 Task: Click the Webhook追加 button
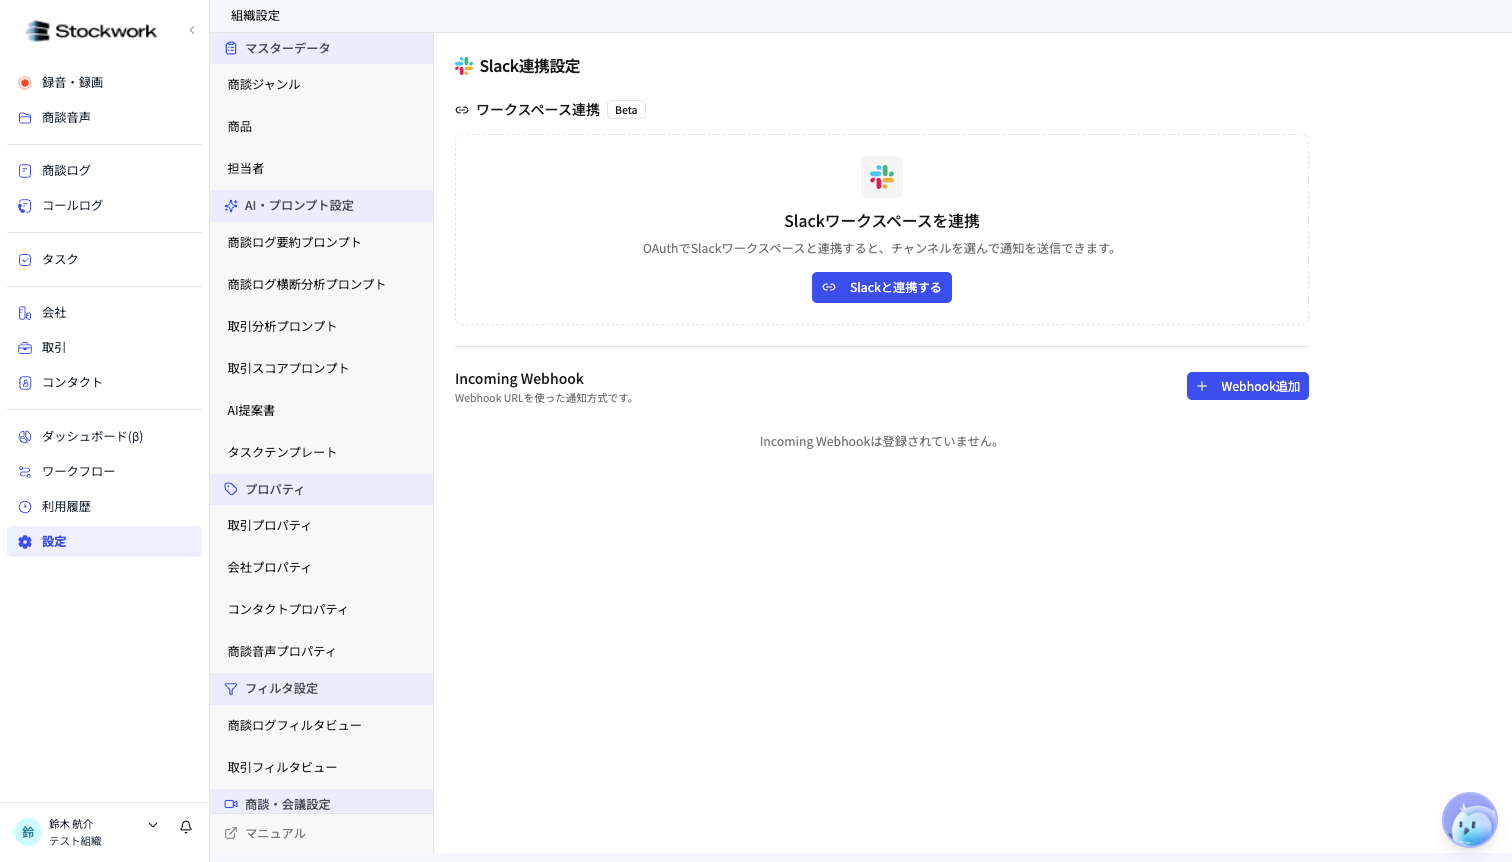[x=1248, y=386]
